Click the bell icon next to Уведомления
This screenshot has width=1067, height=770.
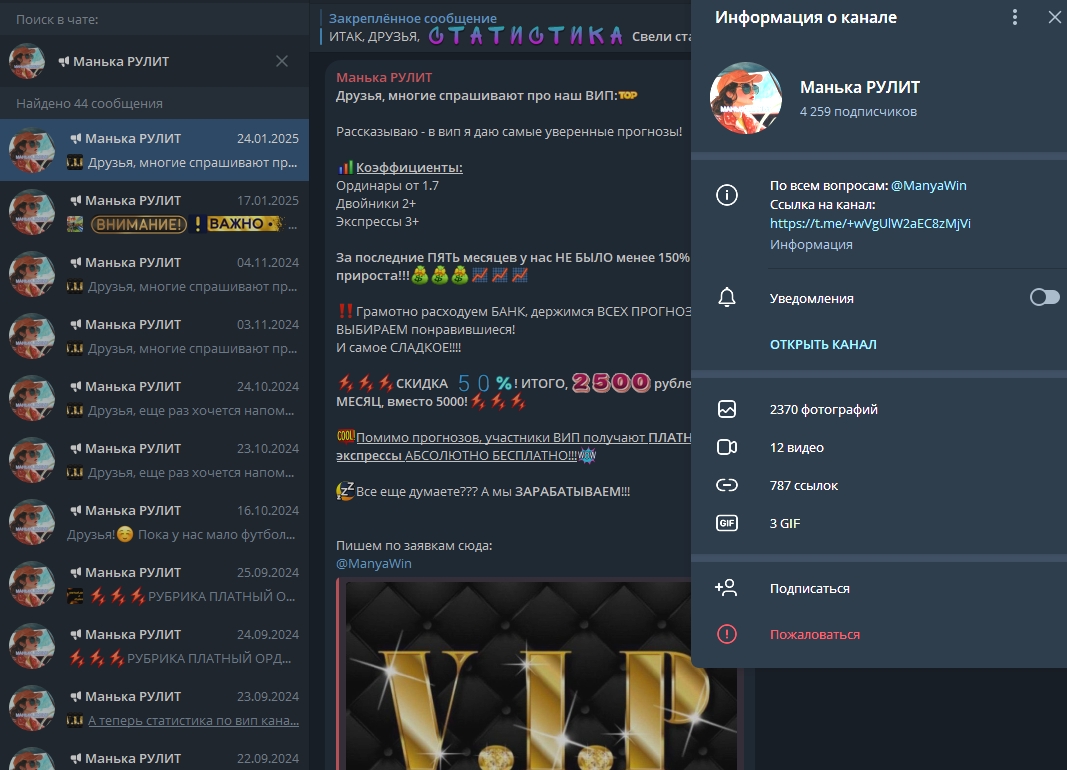[727, 298]
